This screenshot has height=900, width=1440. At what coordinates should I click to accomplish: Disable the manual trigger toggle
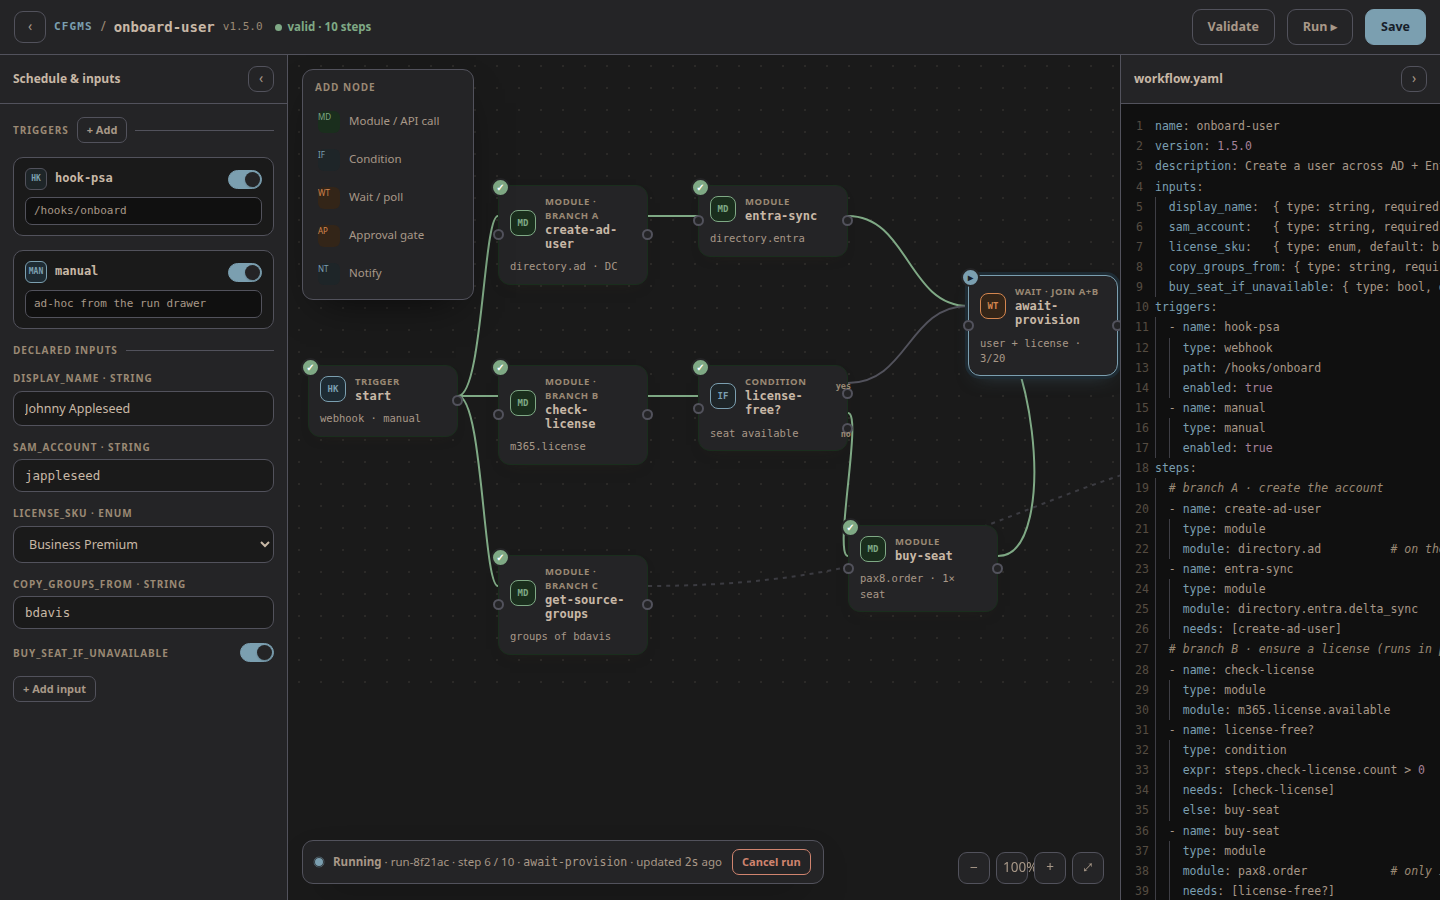245,272
